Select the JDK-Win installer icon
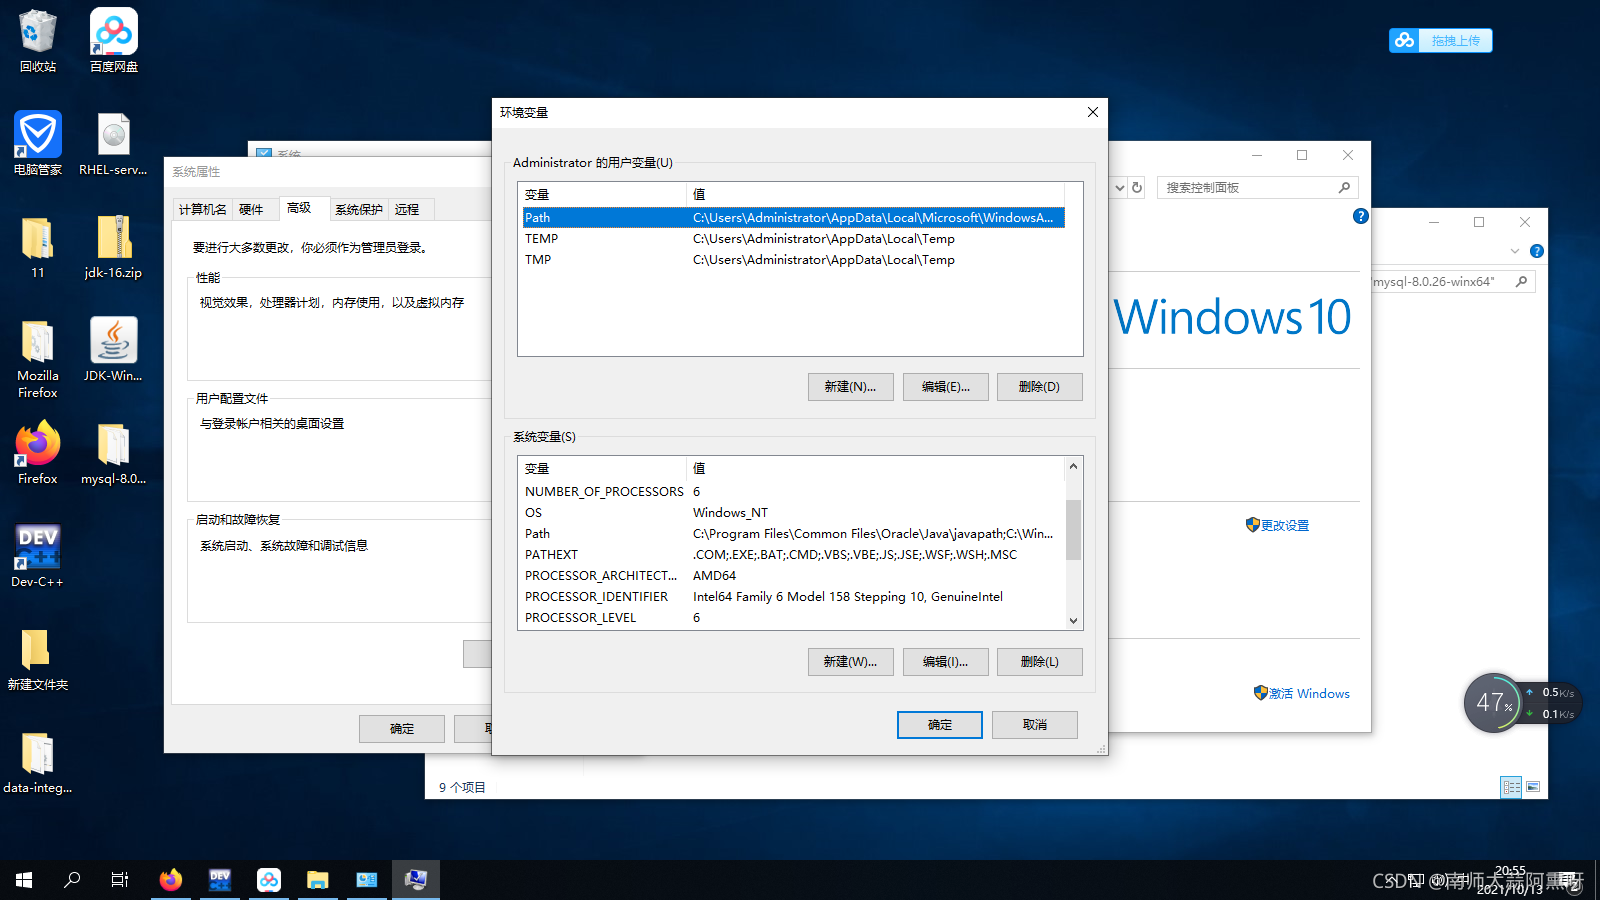Screen dimensions: 1600x900 [113, 350]
